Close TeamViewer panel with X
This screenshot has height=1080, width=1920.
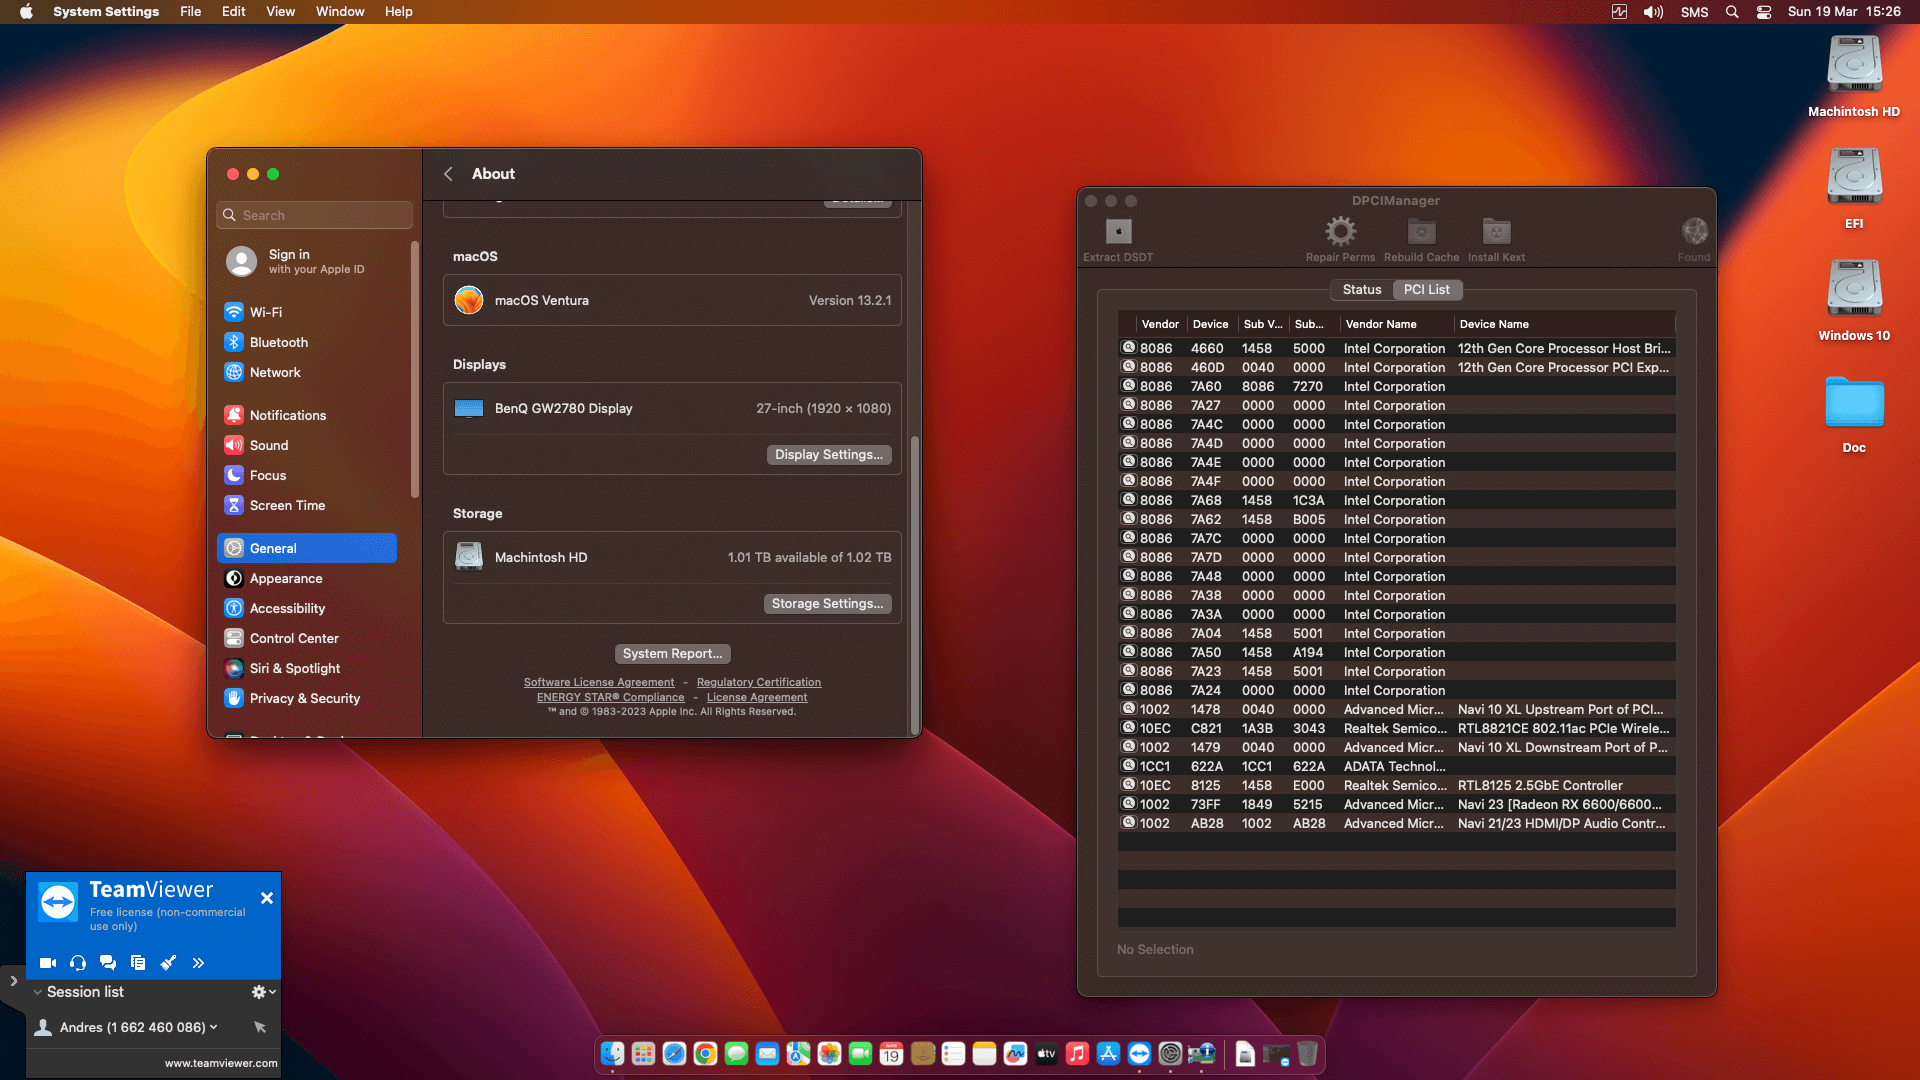267,898
